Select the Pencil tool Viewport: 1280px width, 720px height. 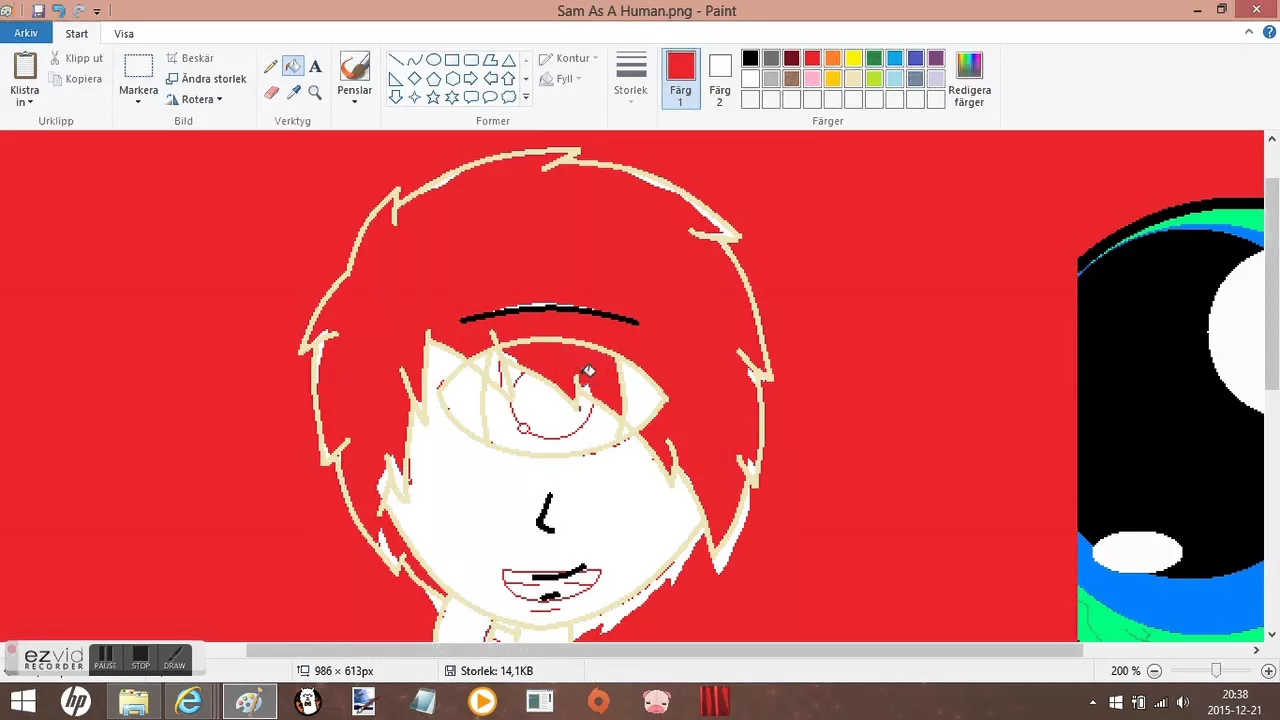click(x=271, y=66)
